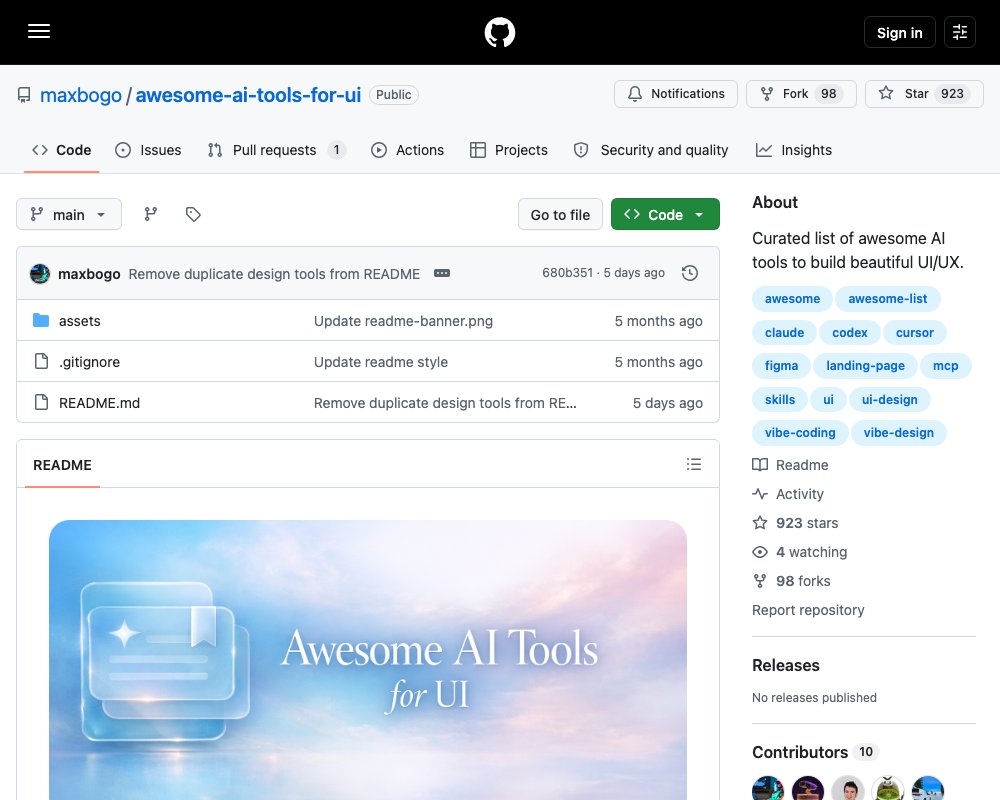Expand the green Code dropdown
The image size is (1000, 800).
pyautogui.click(x=665, y=214)
